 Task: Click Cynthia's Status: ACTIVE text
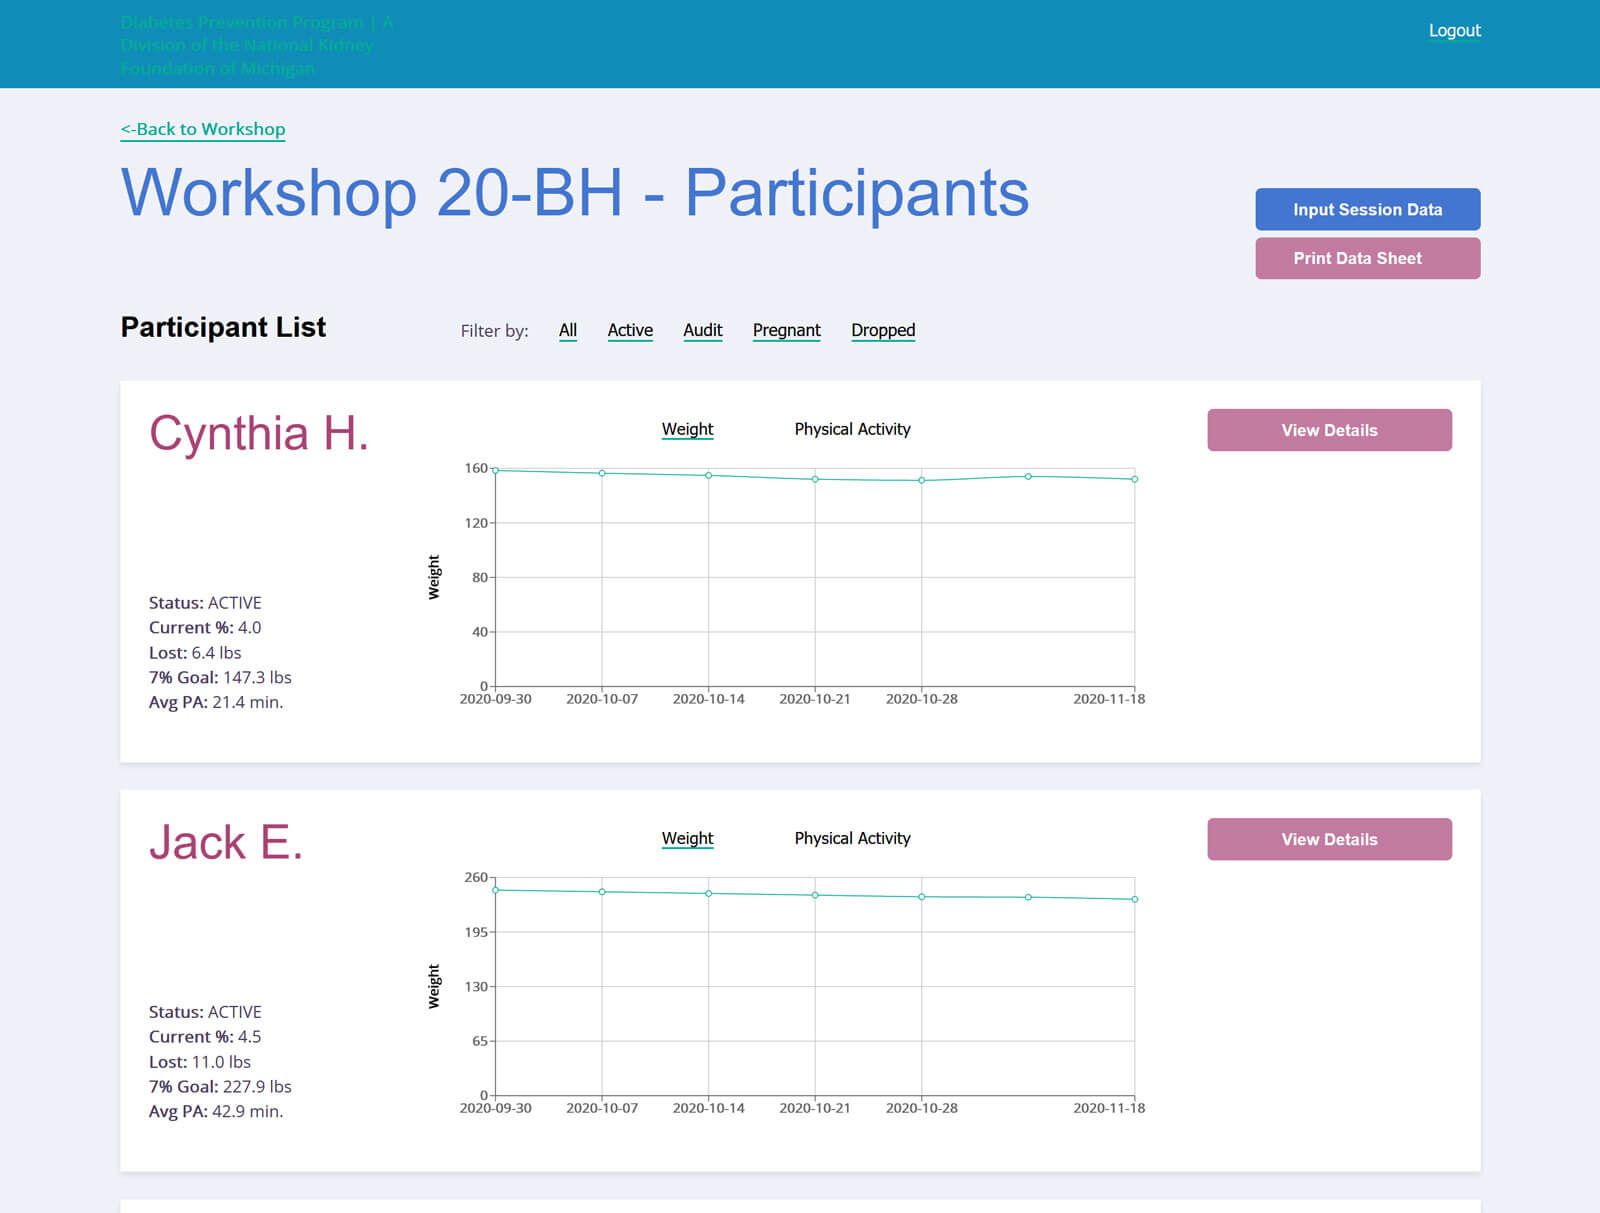(205, 603)
